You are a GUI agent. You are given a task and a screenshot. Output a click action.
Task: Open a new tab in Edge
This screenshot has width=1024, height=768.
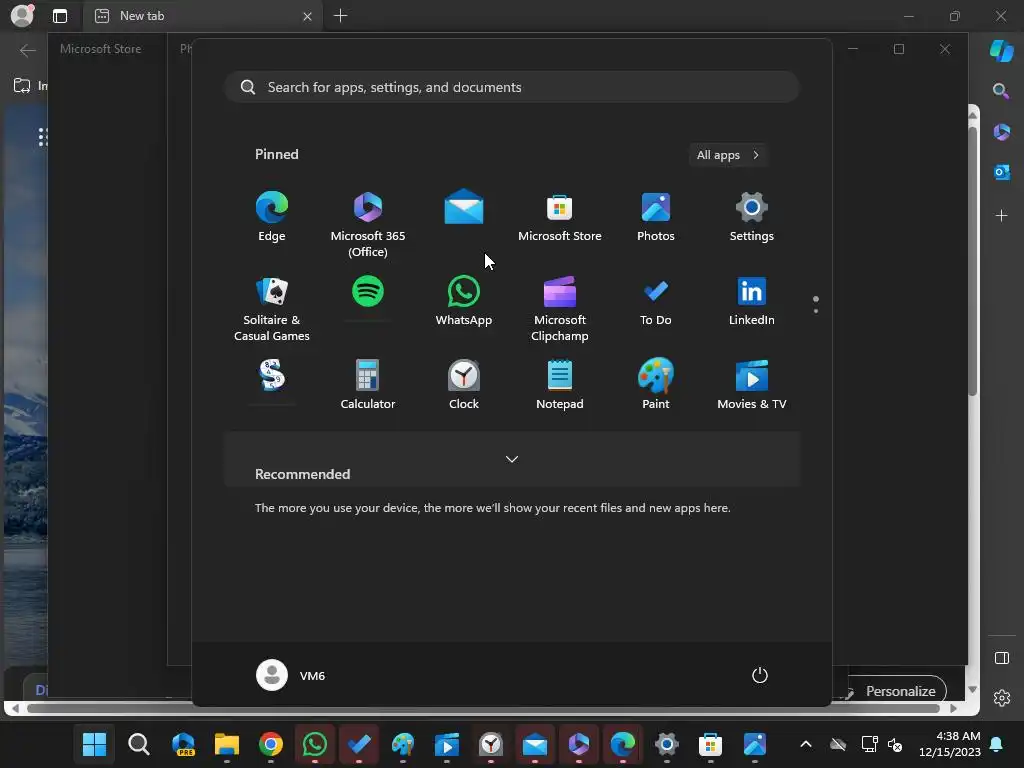coord(340,16)
